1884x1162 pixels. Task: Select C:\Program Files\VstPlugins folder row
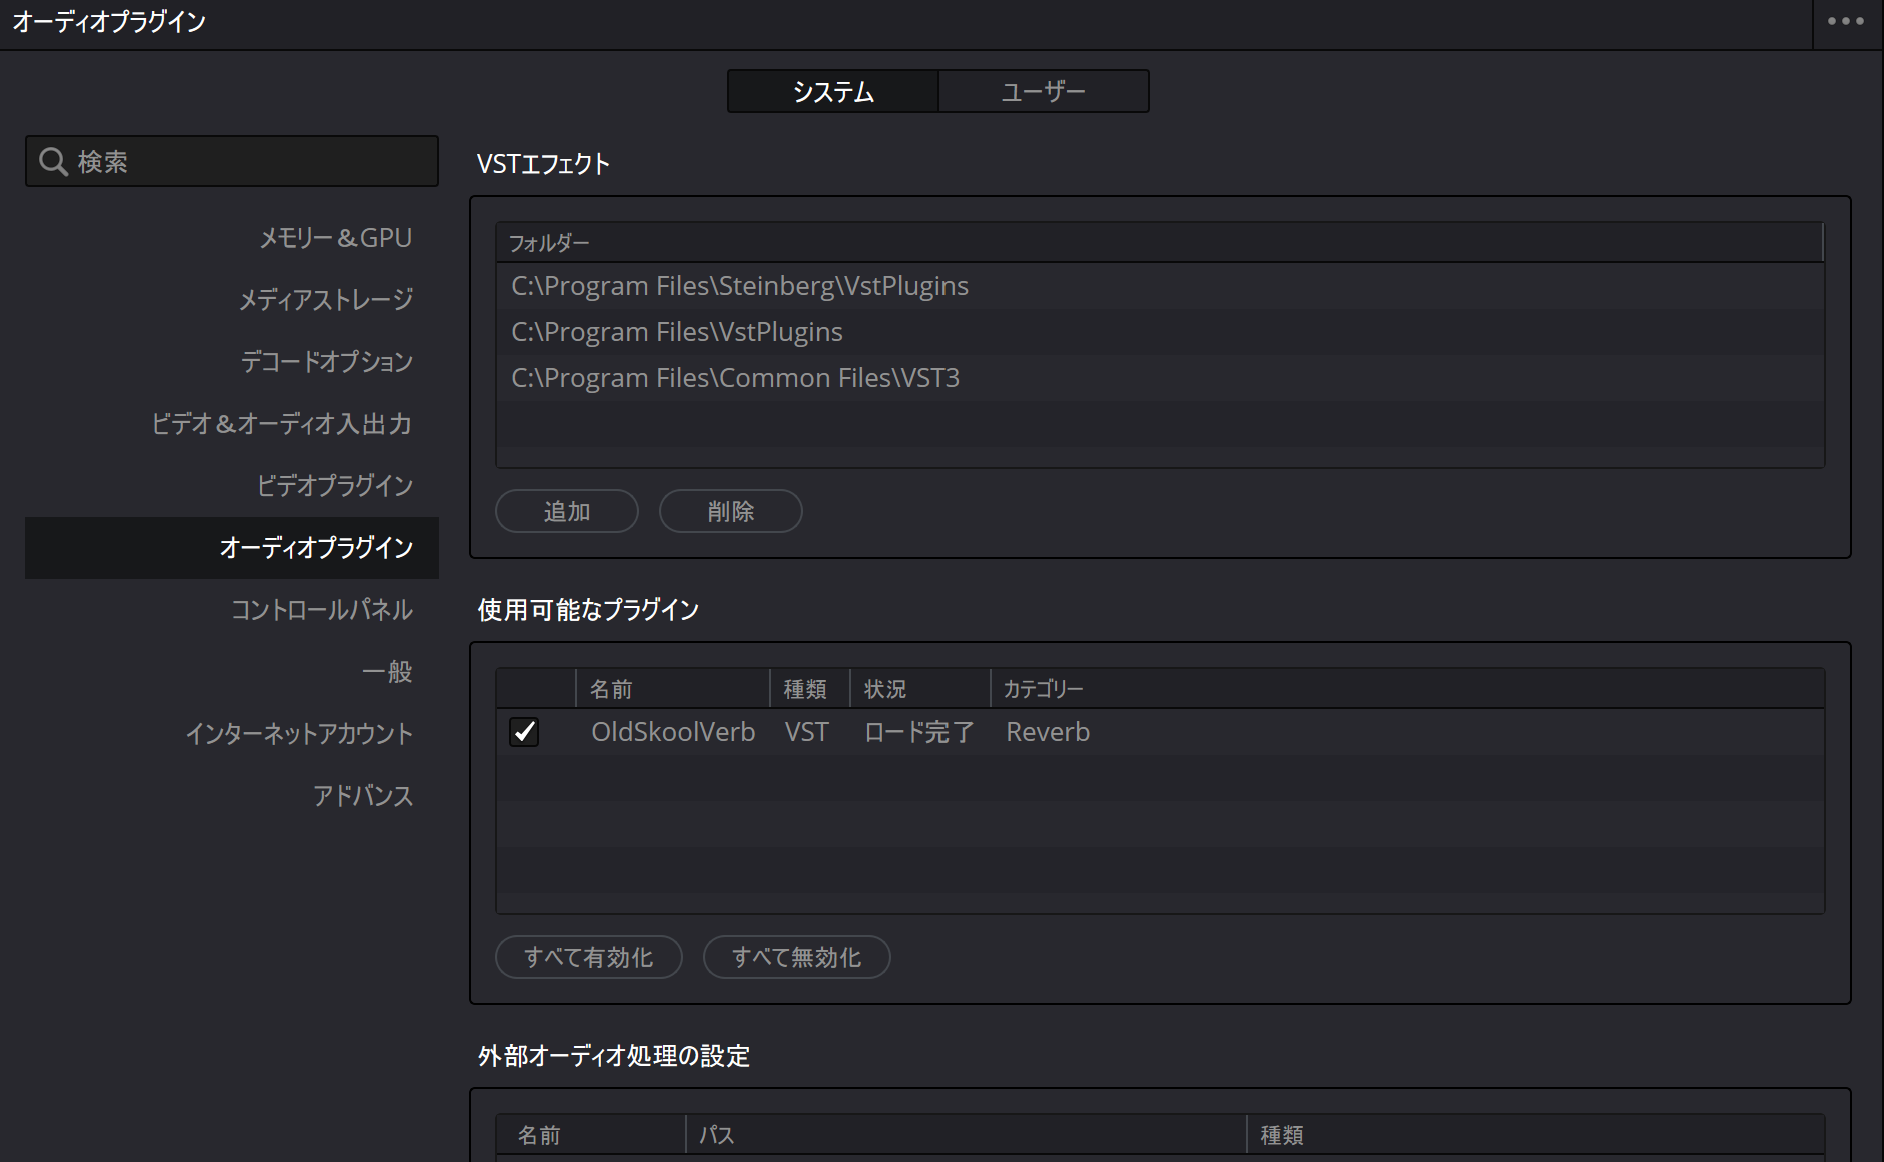pos(1160,332)
